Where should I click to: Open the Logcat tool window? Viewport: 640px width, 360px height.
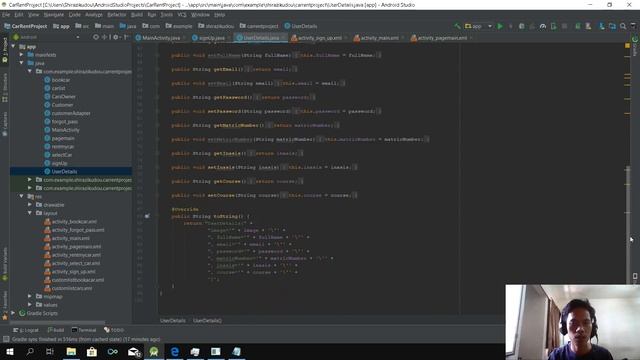pos(26,330)
